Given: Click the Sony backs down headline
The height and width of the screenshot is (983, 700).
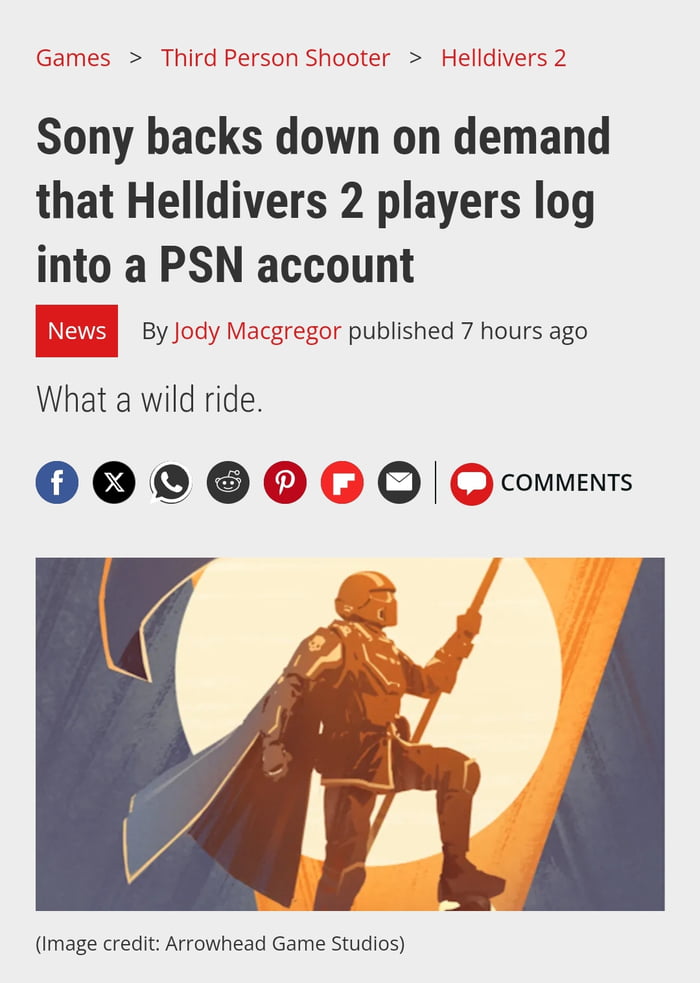Looking at the screenshot, I should pos(323,201).
